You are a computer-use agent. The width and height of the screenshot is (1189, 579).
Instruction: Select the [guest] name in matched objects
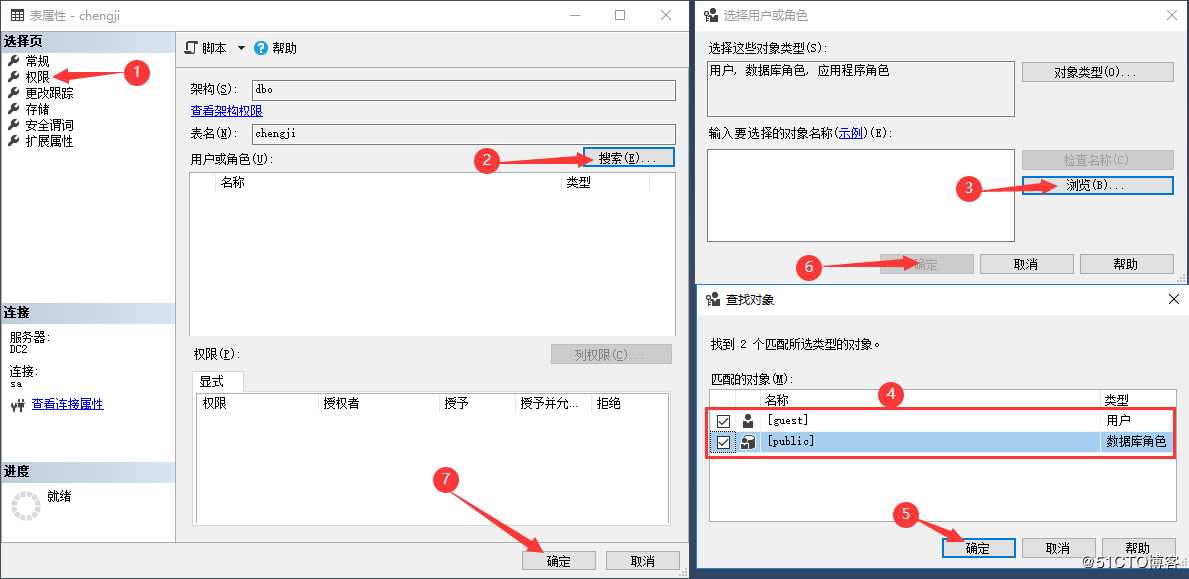point(788,421)
